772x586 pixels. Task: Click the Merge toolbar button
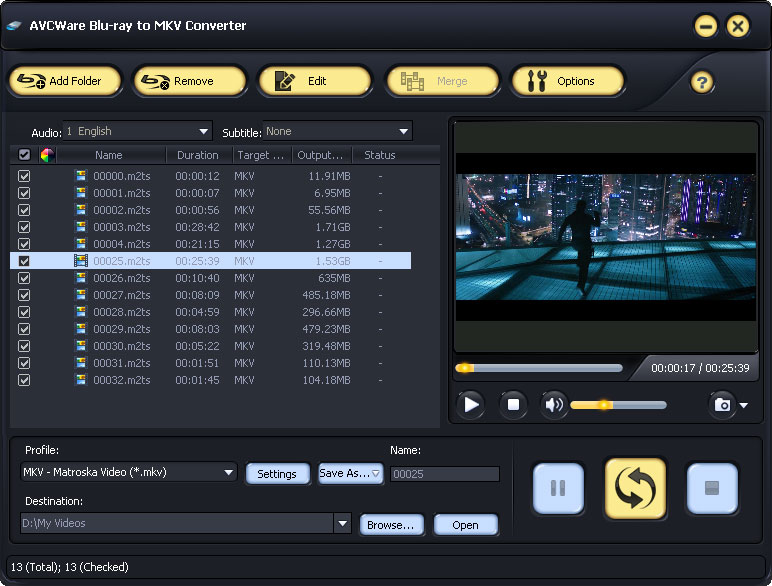(443, 81)
